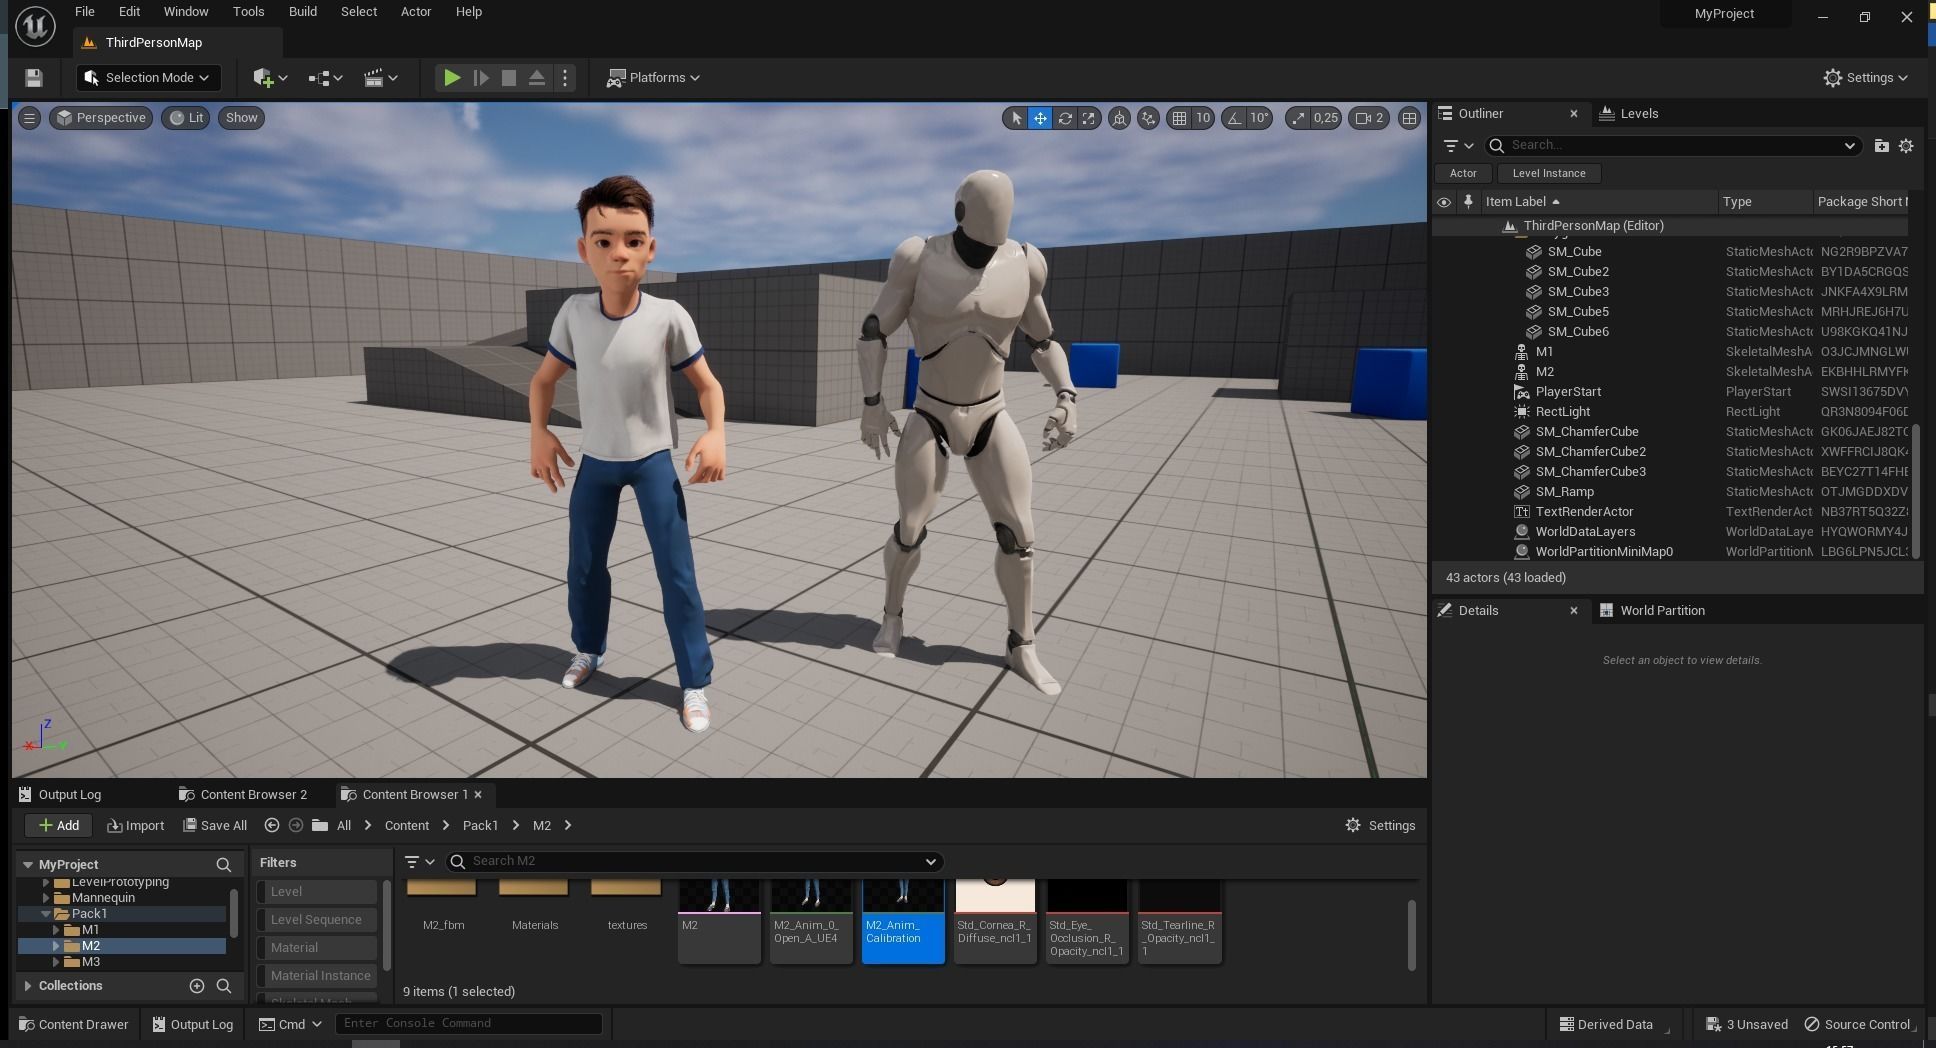Activate the Rotate gizmo tool

(x=1065, y=118)
